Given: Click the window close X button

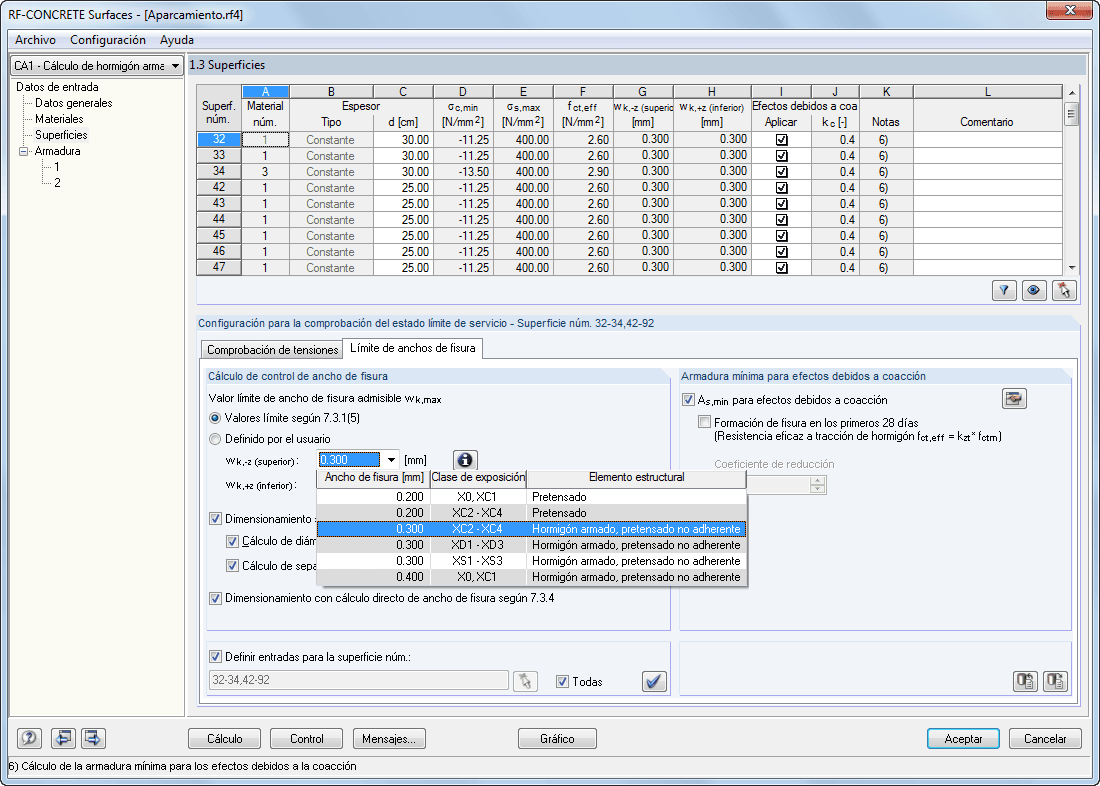Looking at the screenshot, I should pos(1069,10).
